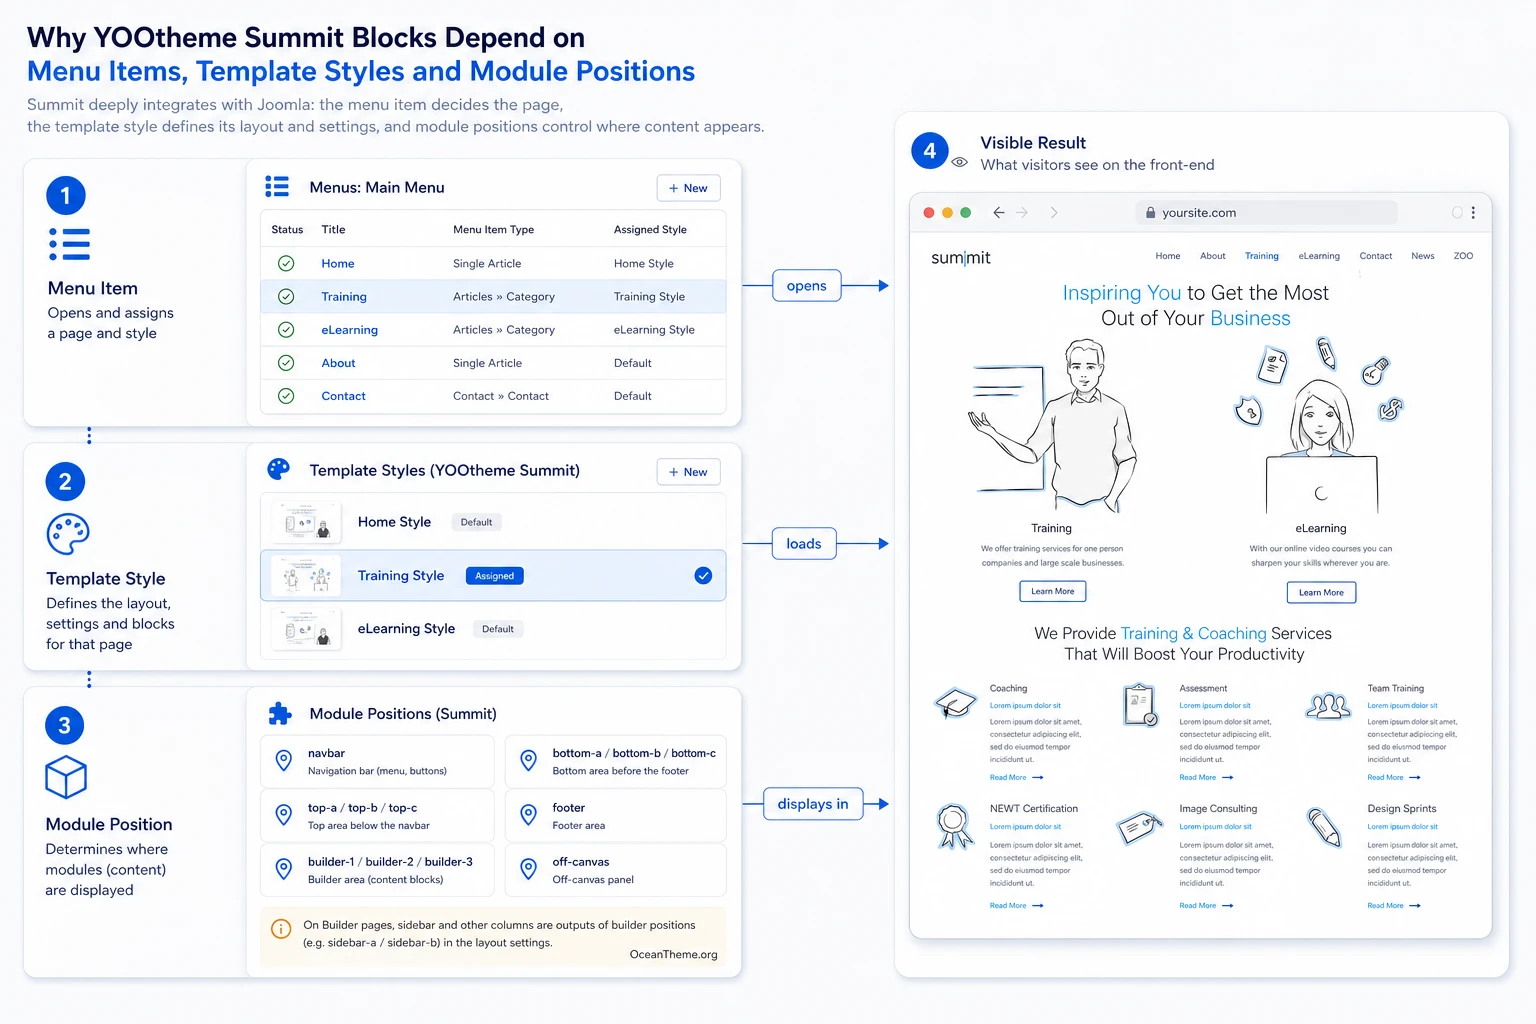Viewport: 1536px width, 1024px height.
Task: Click the Team Training people icon
Action: (x=1329, y=706)
